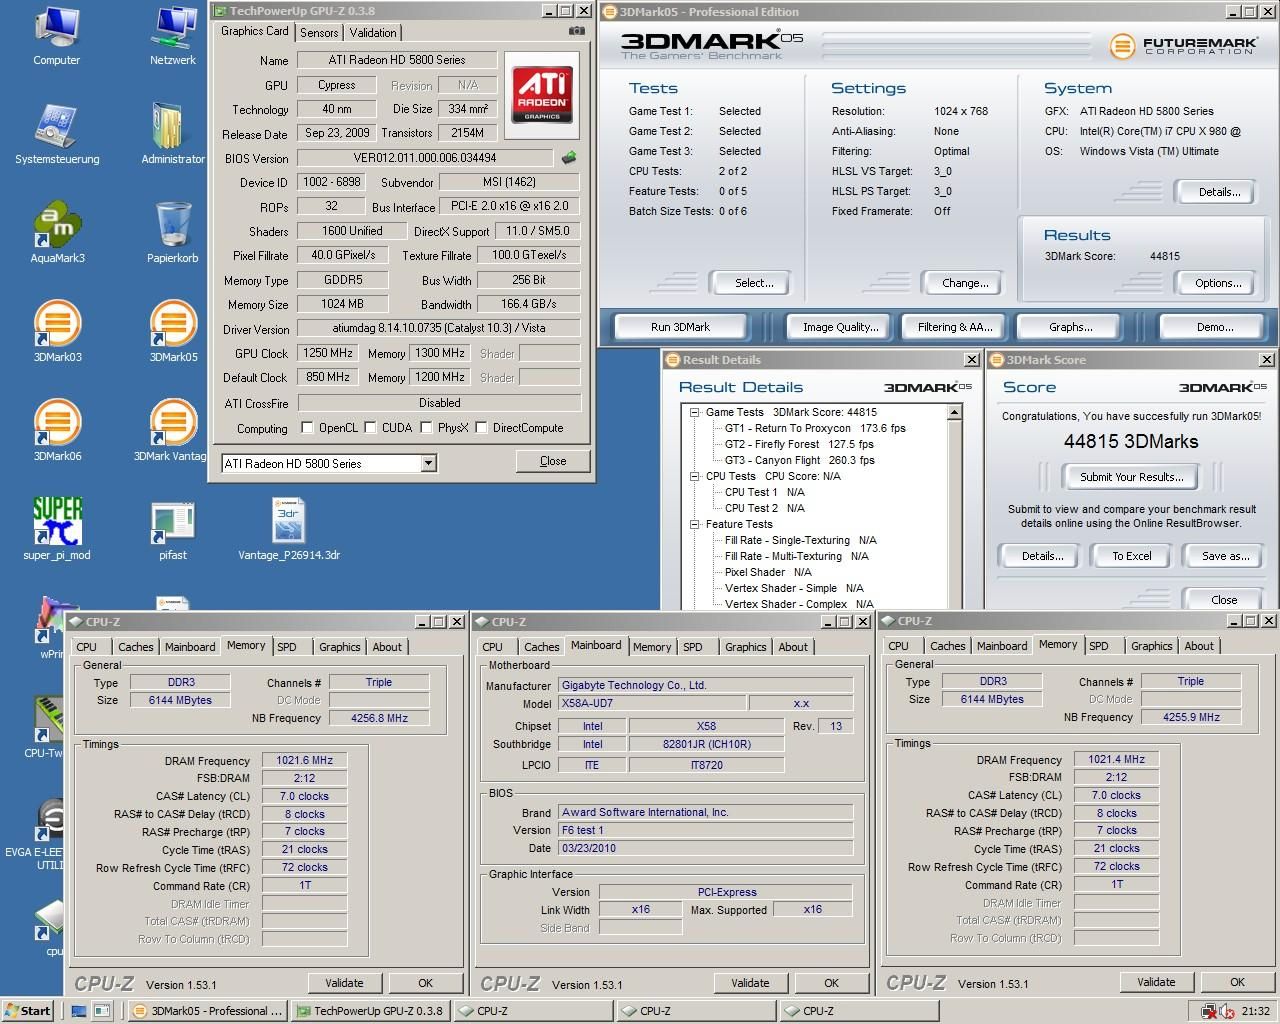Open the graphics card selection dropdown

click(428, 463)
